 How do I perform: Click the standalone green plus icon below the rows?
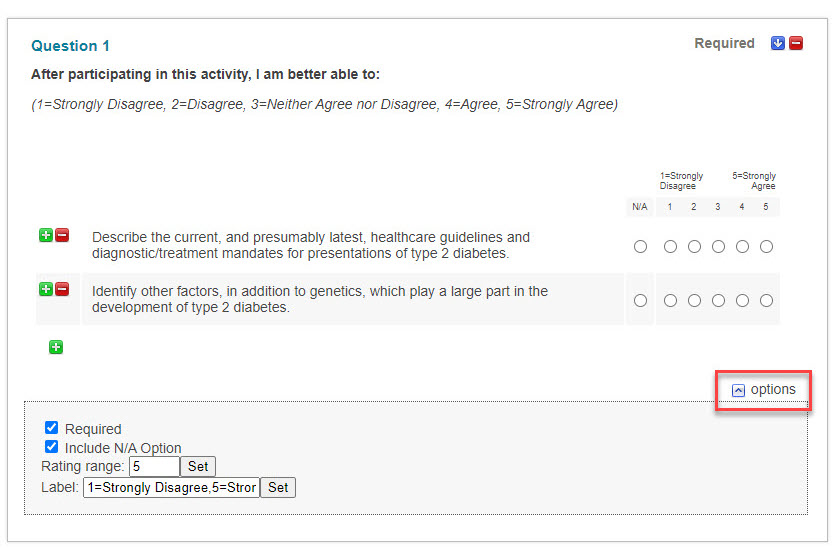pyautogui.click(x=56, y=347)
